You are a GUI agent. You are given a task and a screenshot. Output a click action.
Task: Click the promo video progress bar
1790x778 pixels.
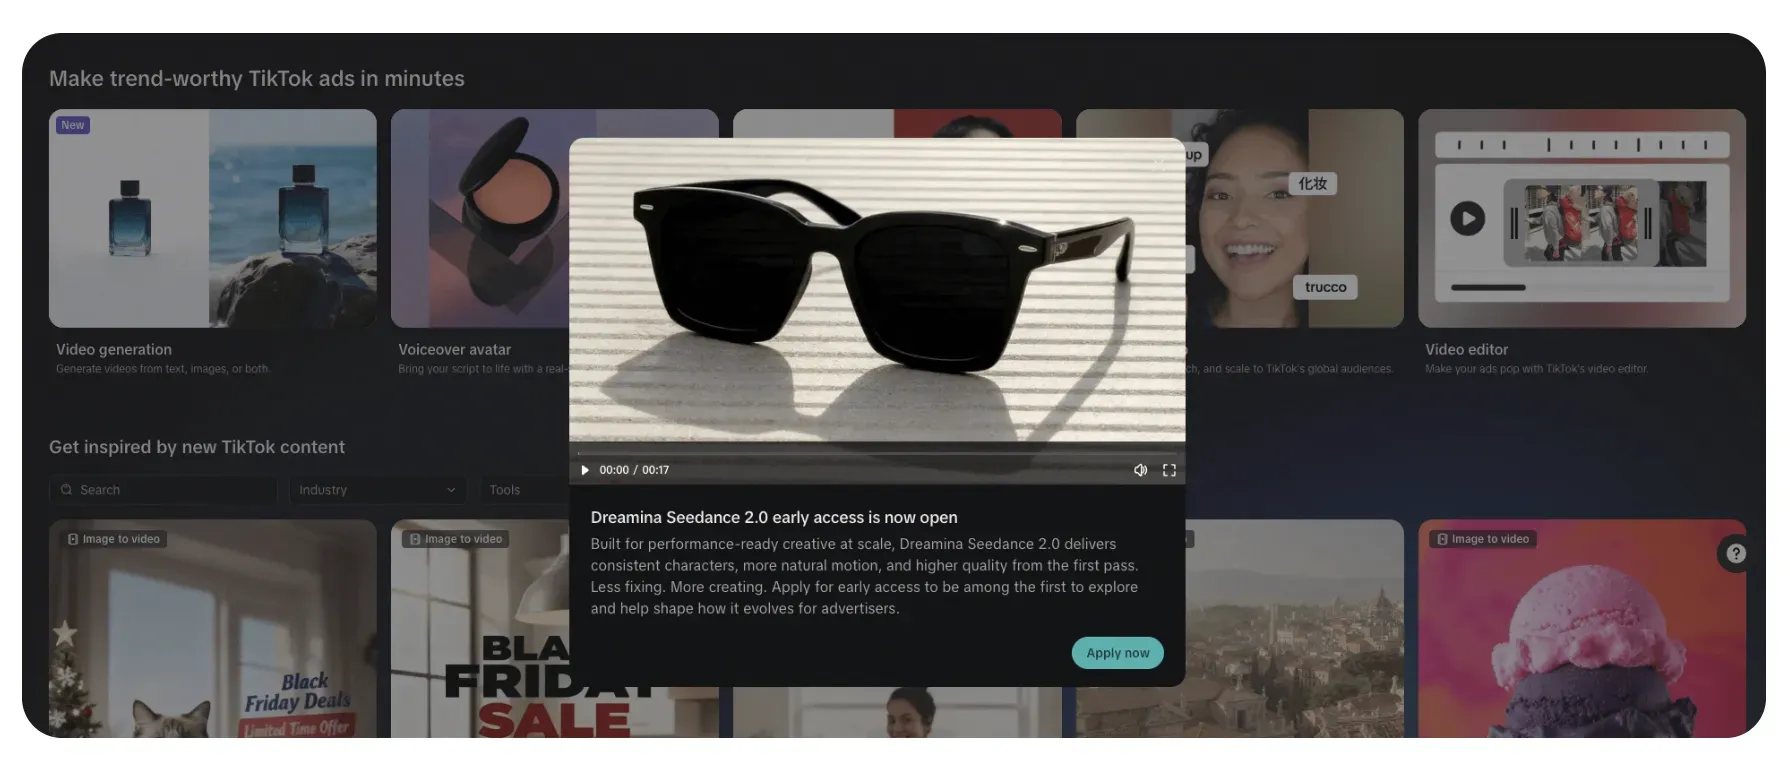[877, 453]
